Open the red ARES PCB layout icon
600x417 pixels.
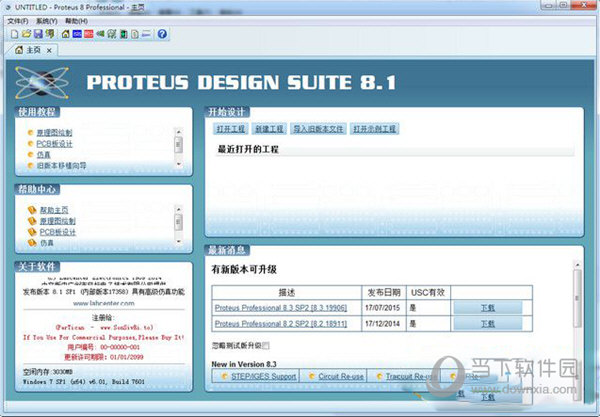click(x=88, y=34)
